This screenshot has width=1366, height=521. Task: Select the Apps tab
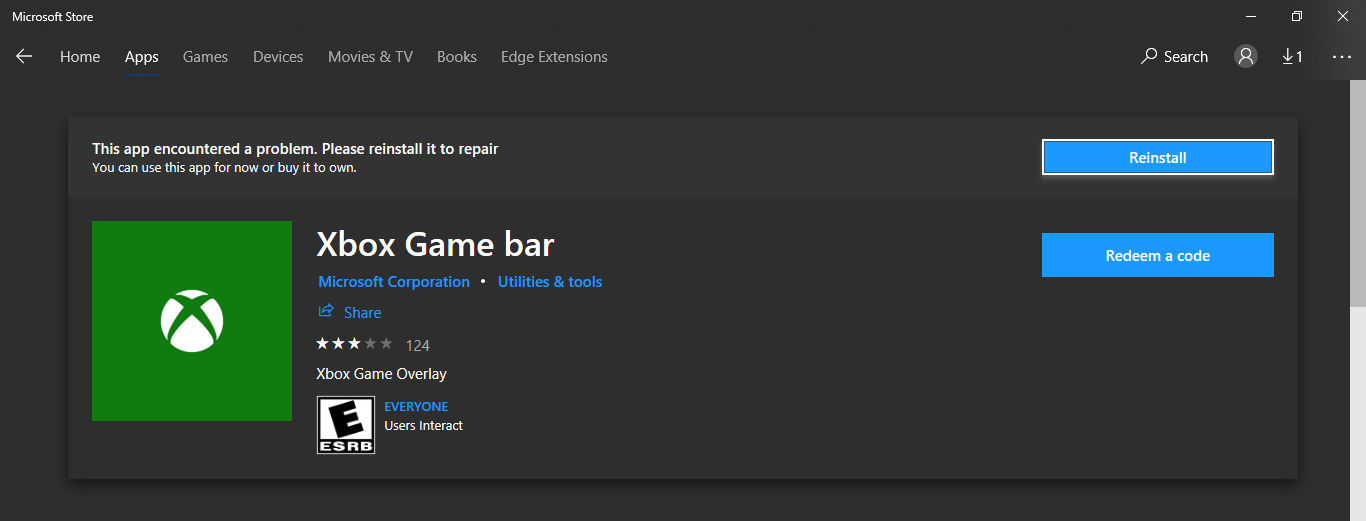click(142, 57)
